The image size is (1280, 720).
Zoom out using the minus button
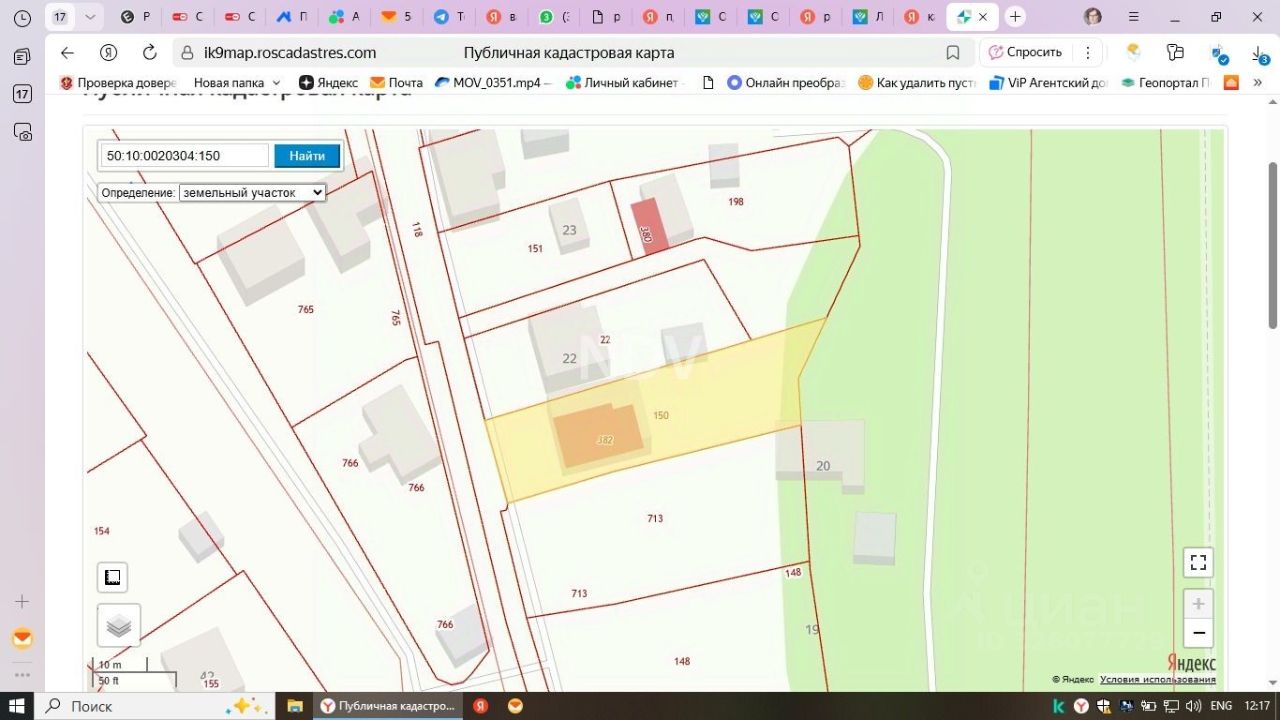point(1198,633)
